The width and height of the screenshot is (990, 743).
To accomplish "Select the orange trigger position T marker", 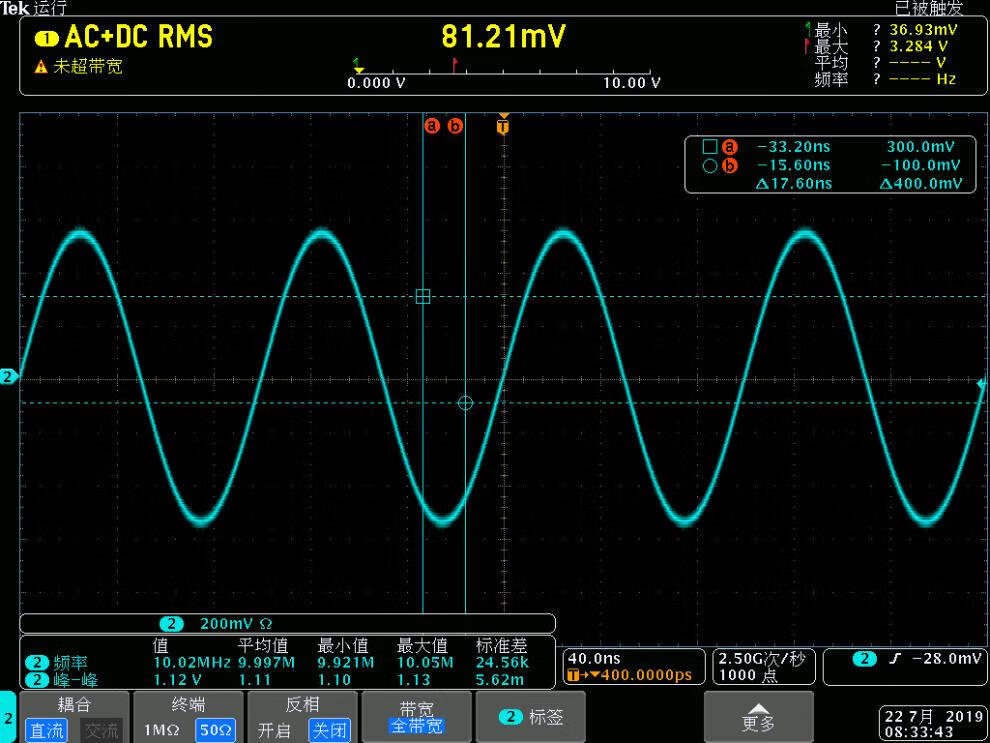I will tap(503, 125).
